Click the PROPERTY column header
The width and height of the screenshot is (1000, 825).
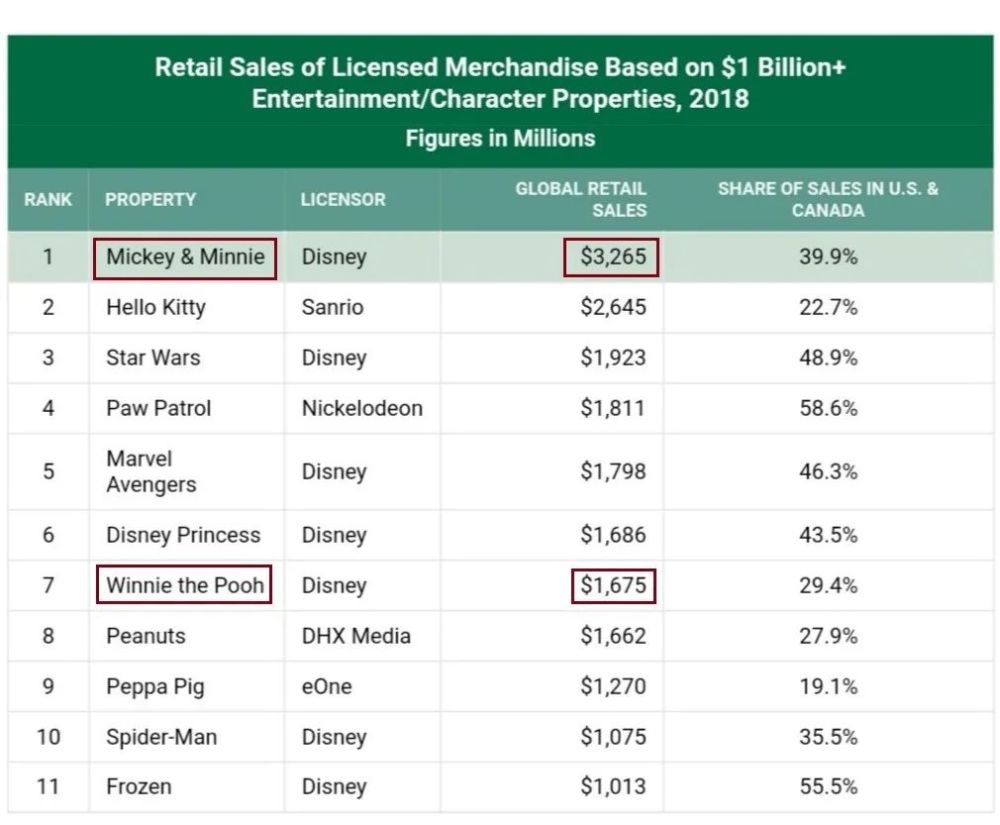point(150,199)
